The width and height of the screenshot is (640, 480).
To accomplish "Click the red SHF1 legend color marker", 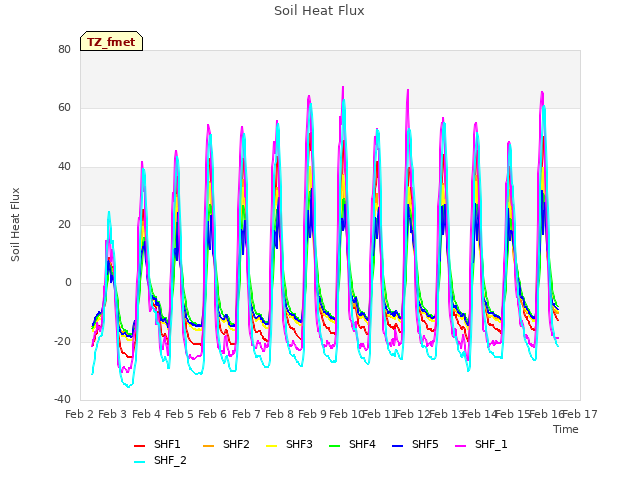I will click(x=140, y=446).
